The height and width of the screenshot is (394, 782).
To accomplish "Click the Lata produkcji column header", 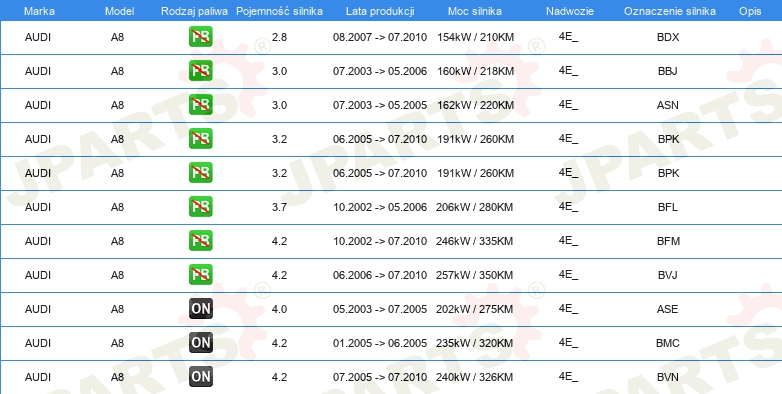I will coord(380,11).
